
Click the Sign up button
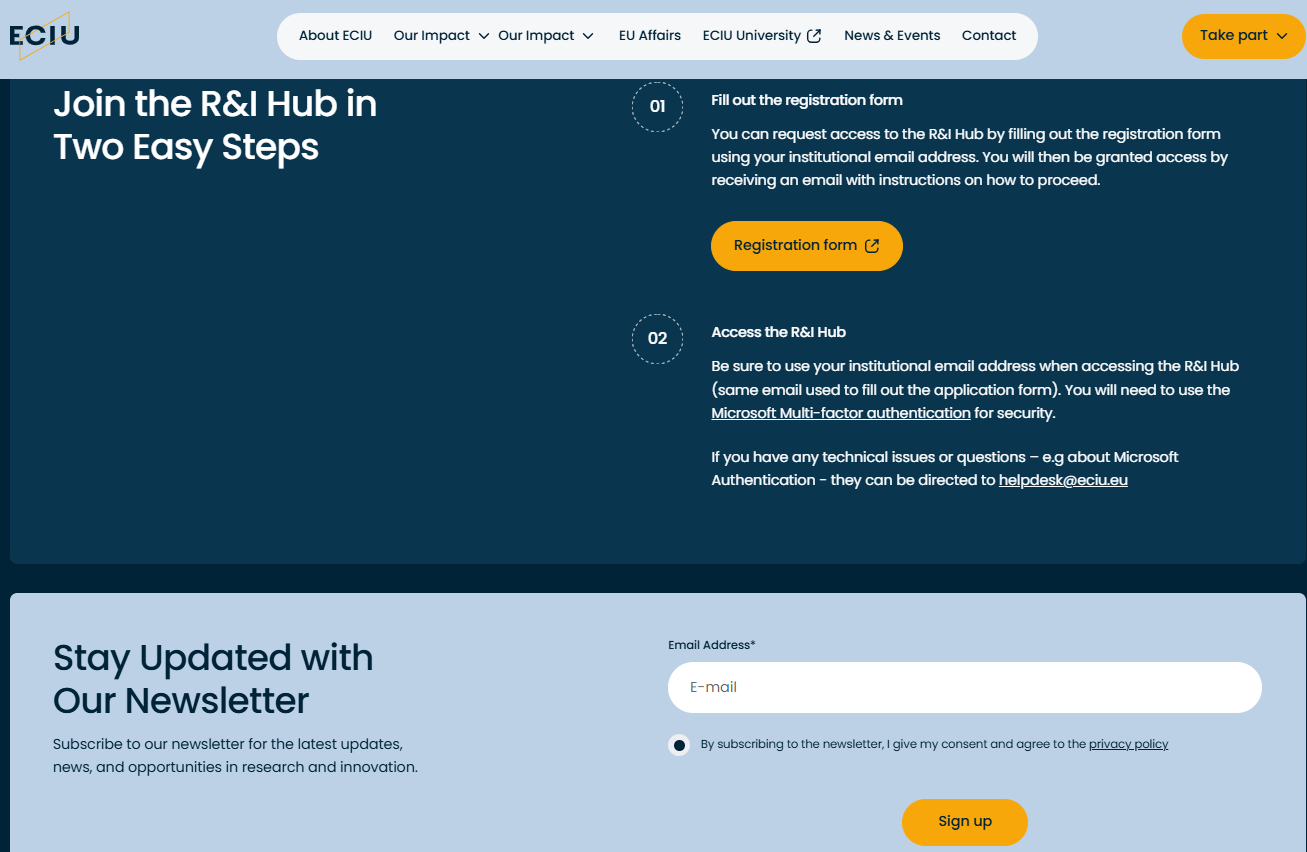965,822
